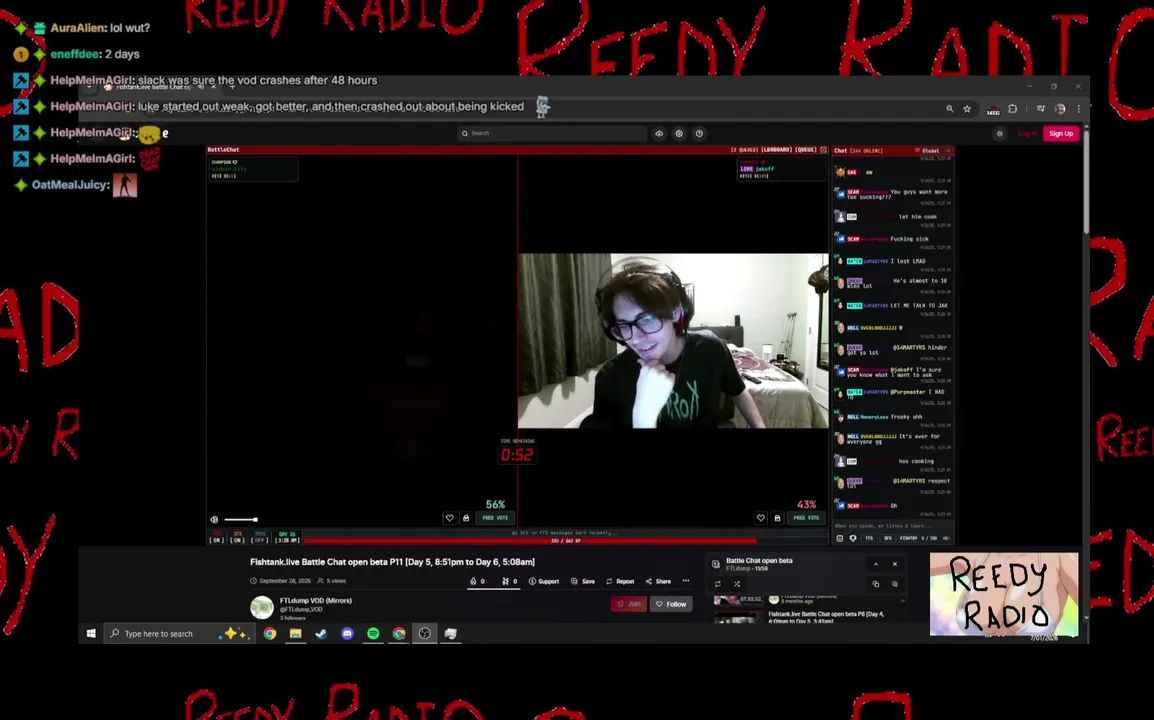Mute the video player volume icon
The width and height of the screenshot is (1154, 720).
click(214, 520)
